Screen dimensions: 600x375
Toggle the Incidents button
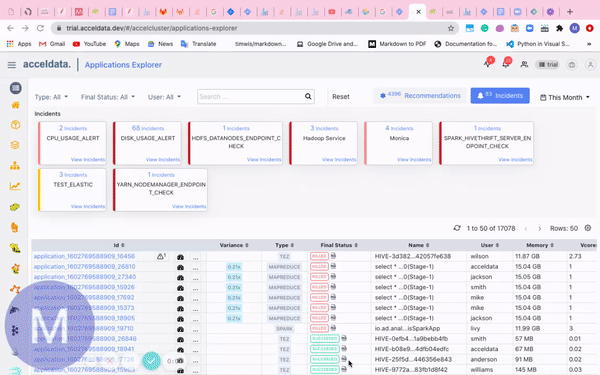point(500,96)
